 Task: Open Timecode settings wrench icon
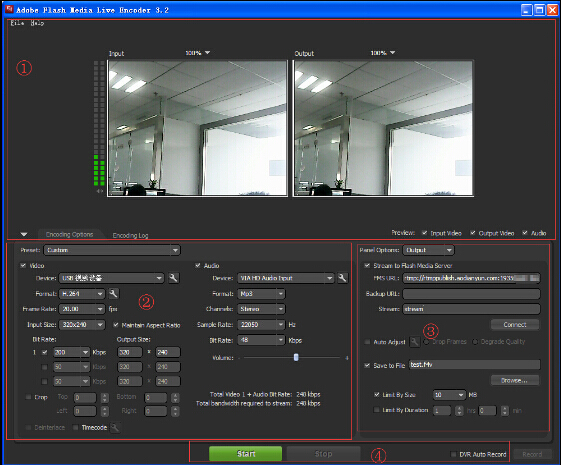[114, 427]
